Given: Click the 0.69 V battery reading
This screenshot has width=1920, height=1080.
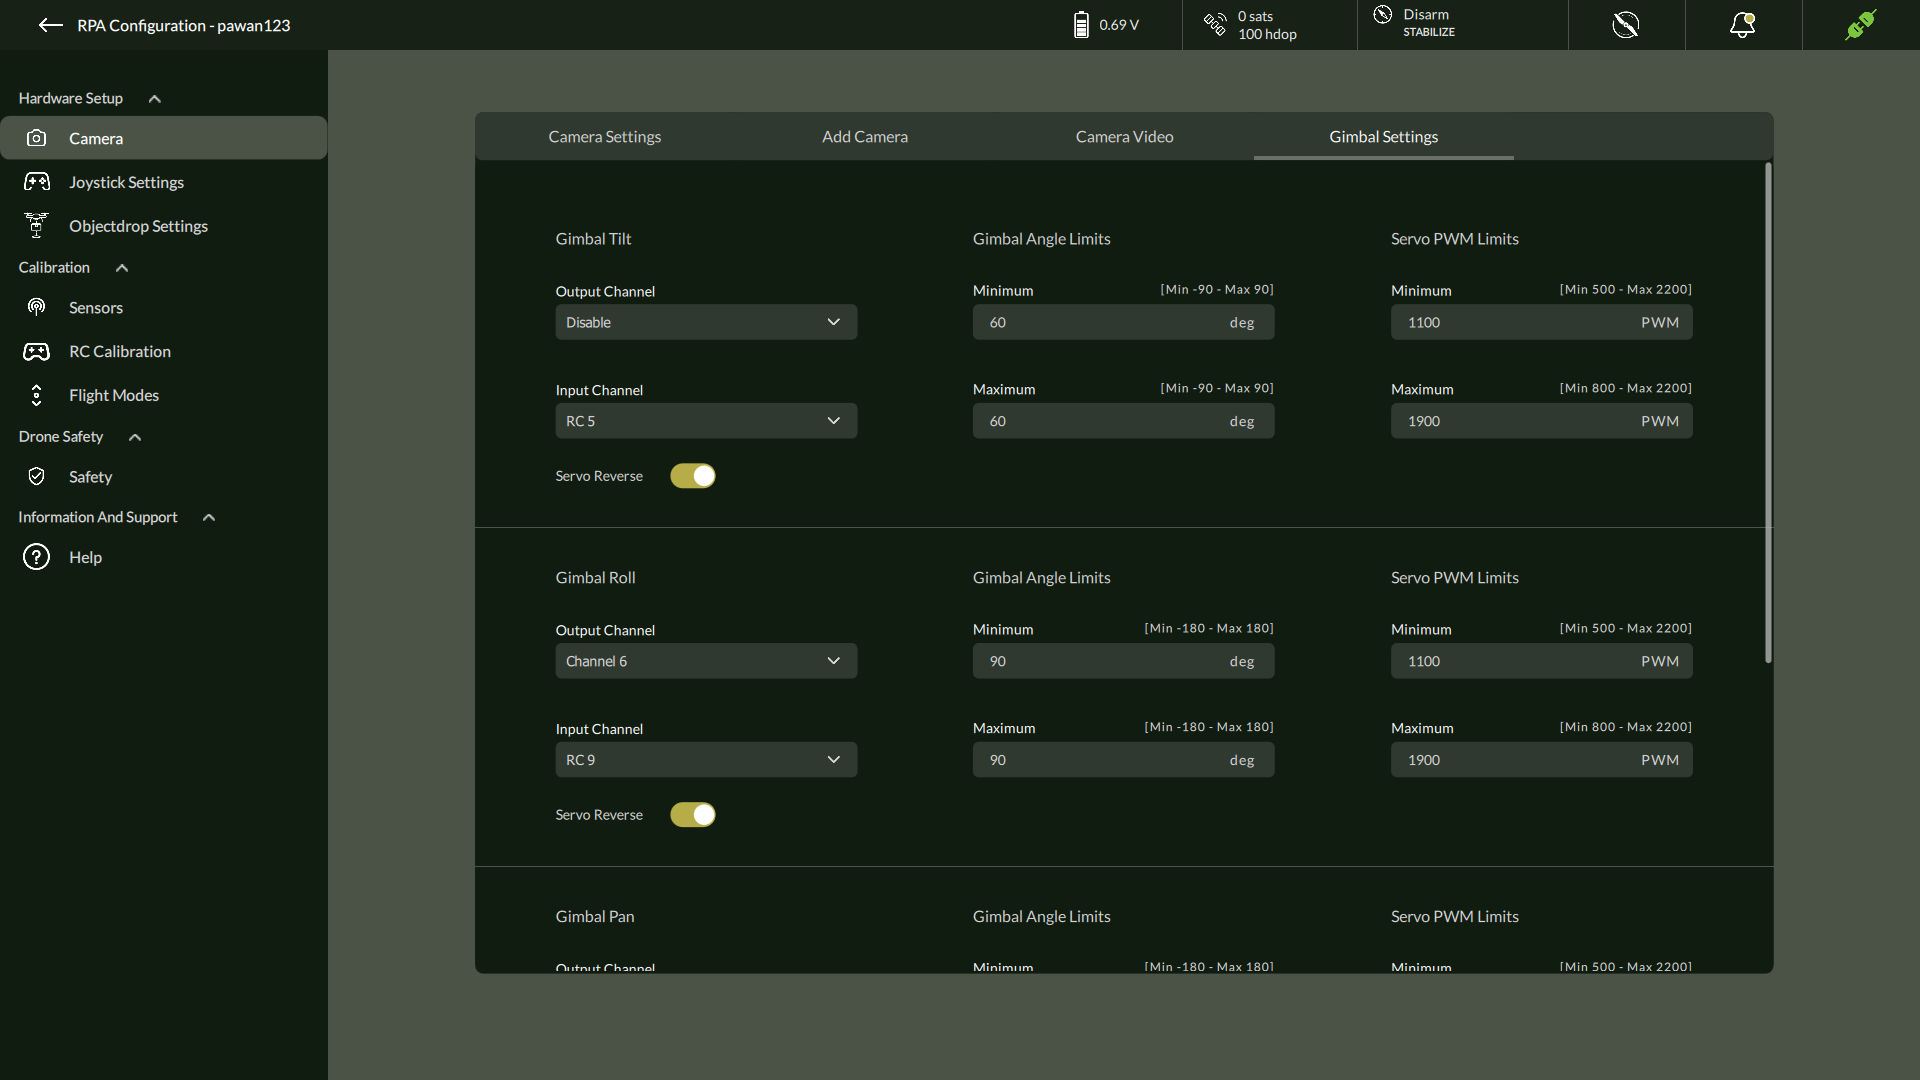Looking at the screenshot, I should pos(1119,25).
